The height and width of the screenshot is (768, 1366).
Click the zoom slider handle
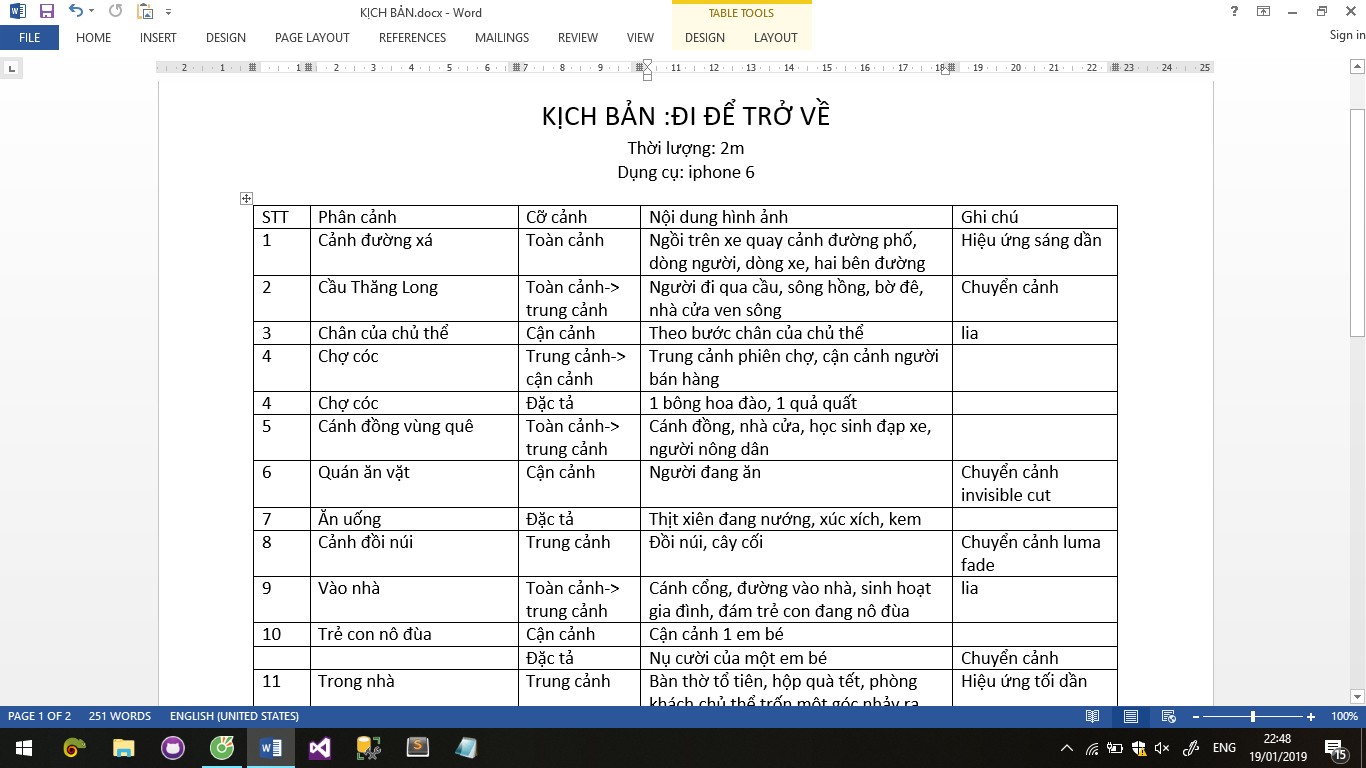click(x=1253, y=717)
